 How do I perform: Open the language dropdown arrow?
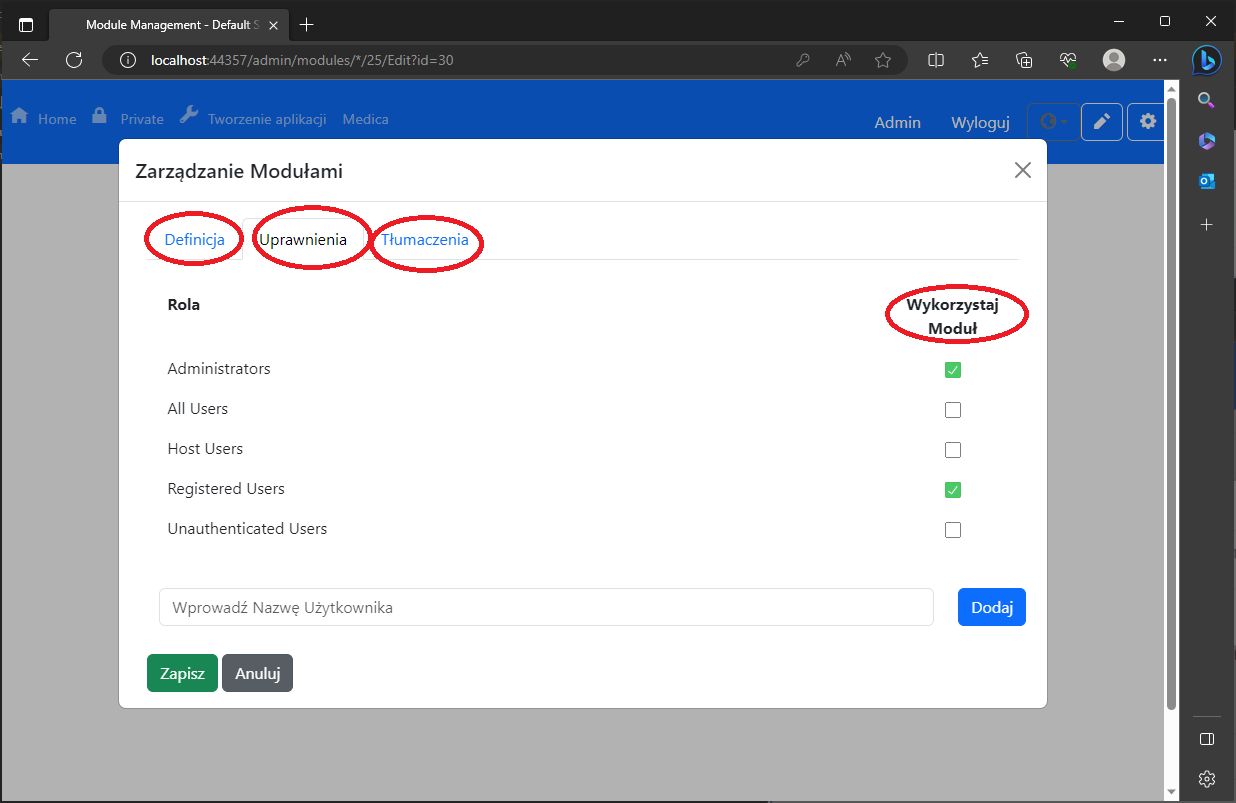click(1062, 121)
